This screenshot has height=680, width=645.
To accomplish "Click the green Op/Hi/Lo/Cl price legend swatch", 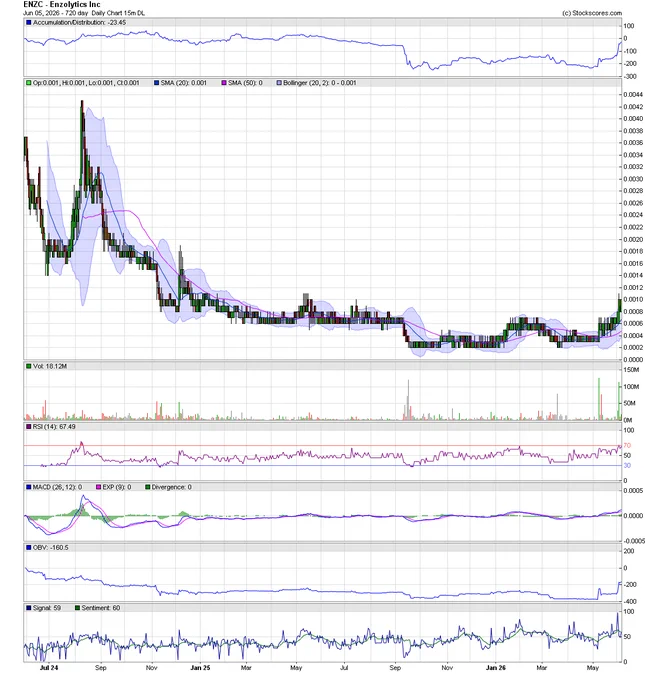I will 29,83.
